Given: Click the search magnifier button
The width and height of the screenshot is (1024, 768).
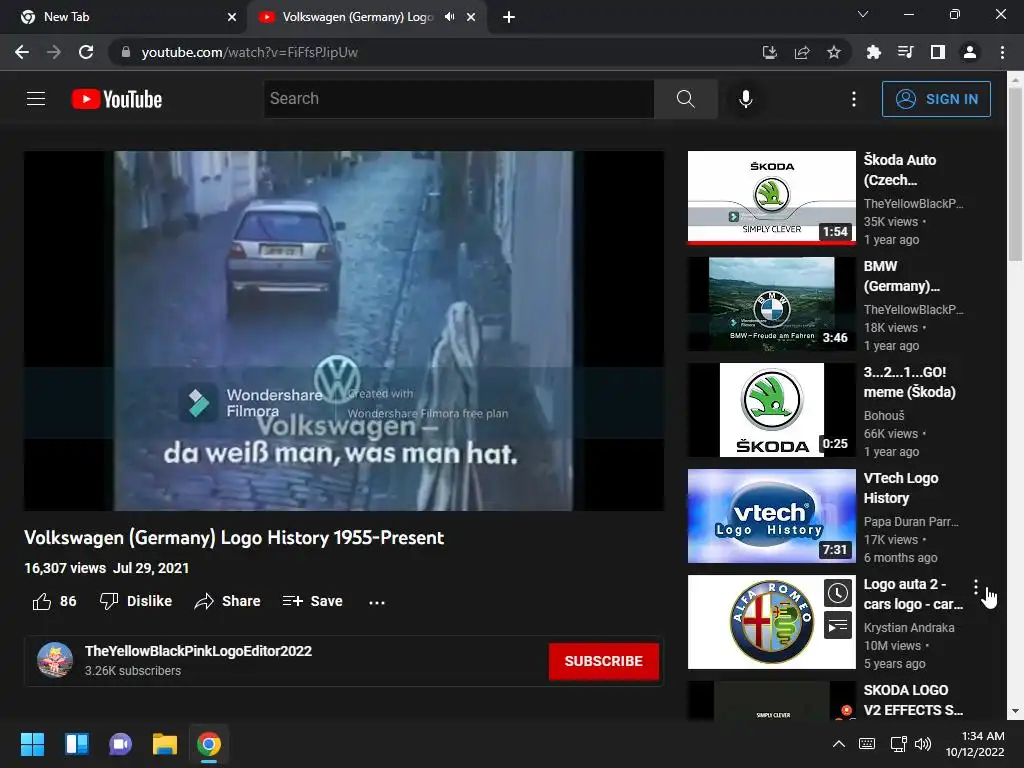Looking at the screenshot, I should pos(686,99).
